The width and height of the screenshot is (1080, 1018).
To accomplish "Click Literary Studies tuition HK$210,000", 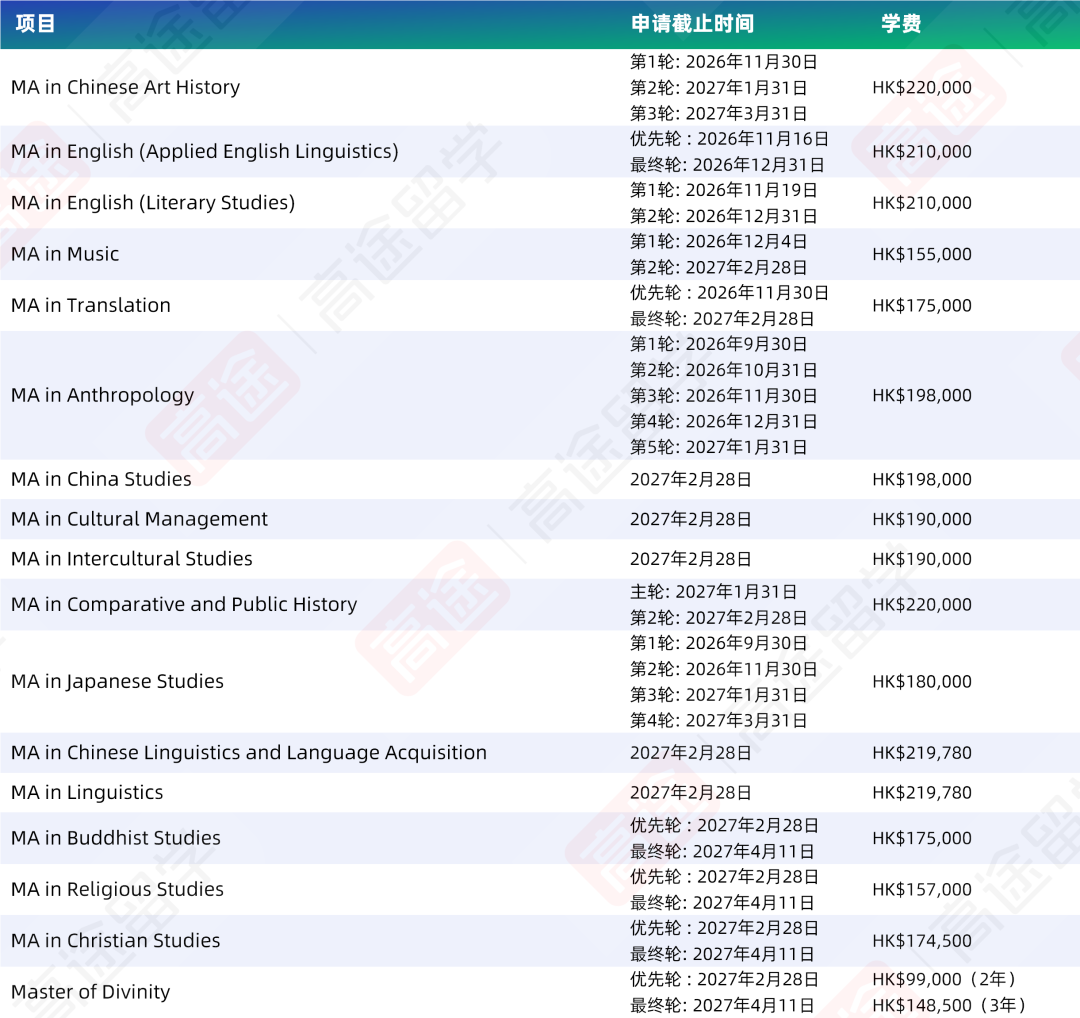I will 922,203.
